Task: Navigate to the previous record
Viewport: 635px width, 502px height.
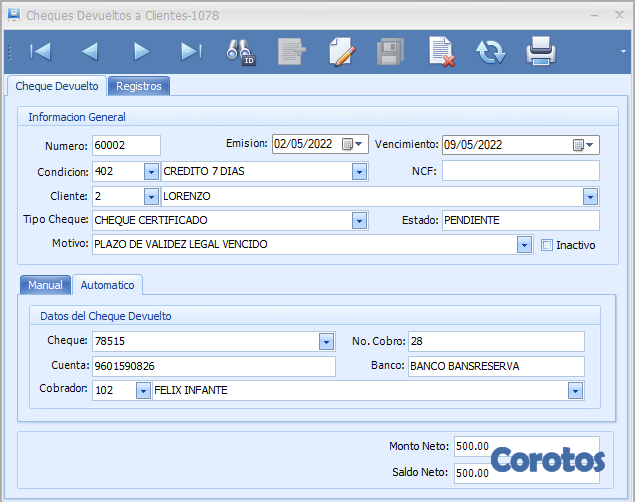Action: 90,51
